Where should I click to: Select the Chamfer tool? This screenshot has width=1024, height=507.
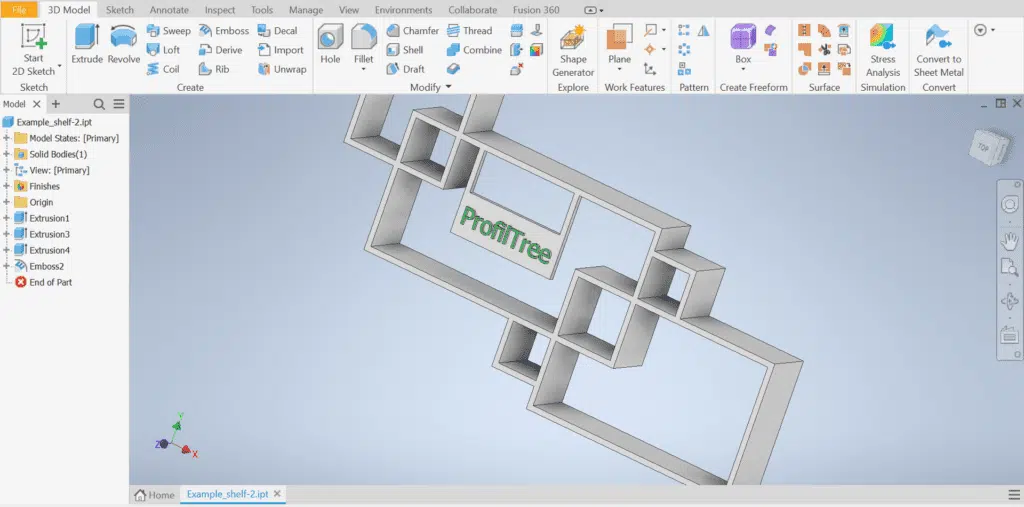pos(412,31)
